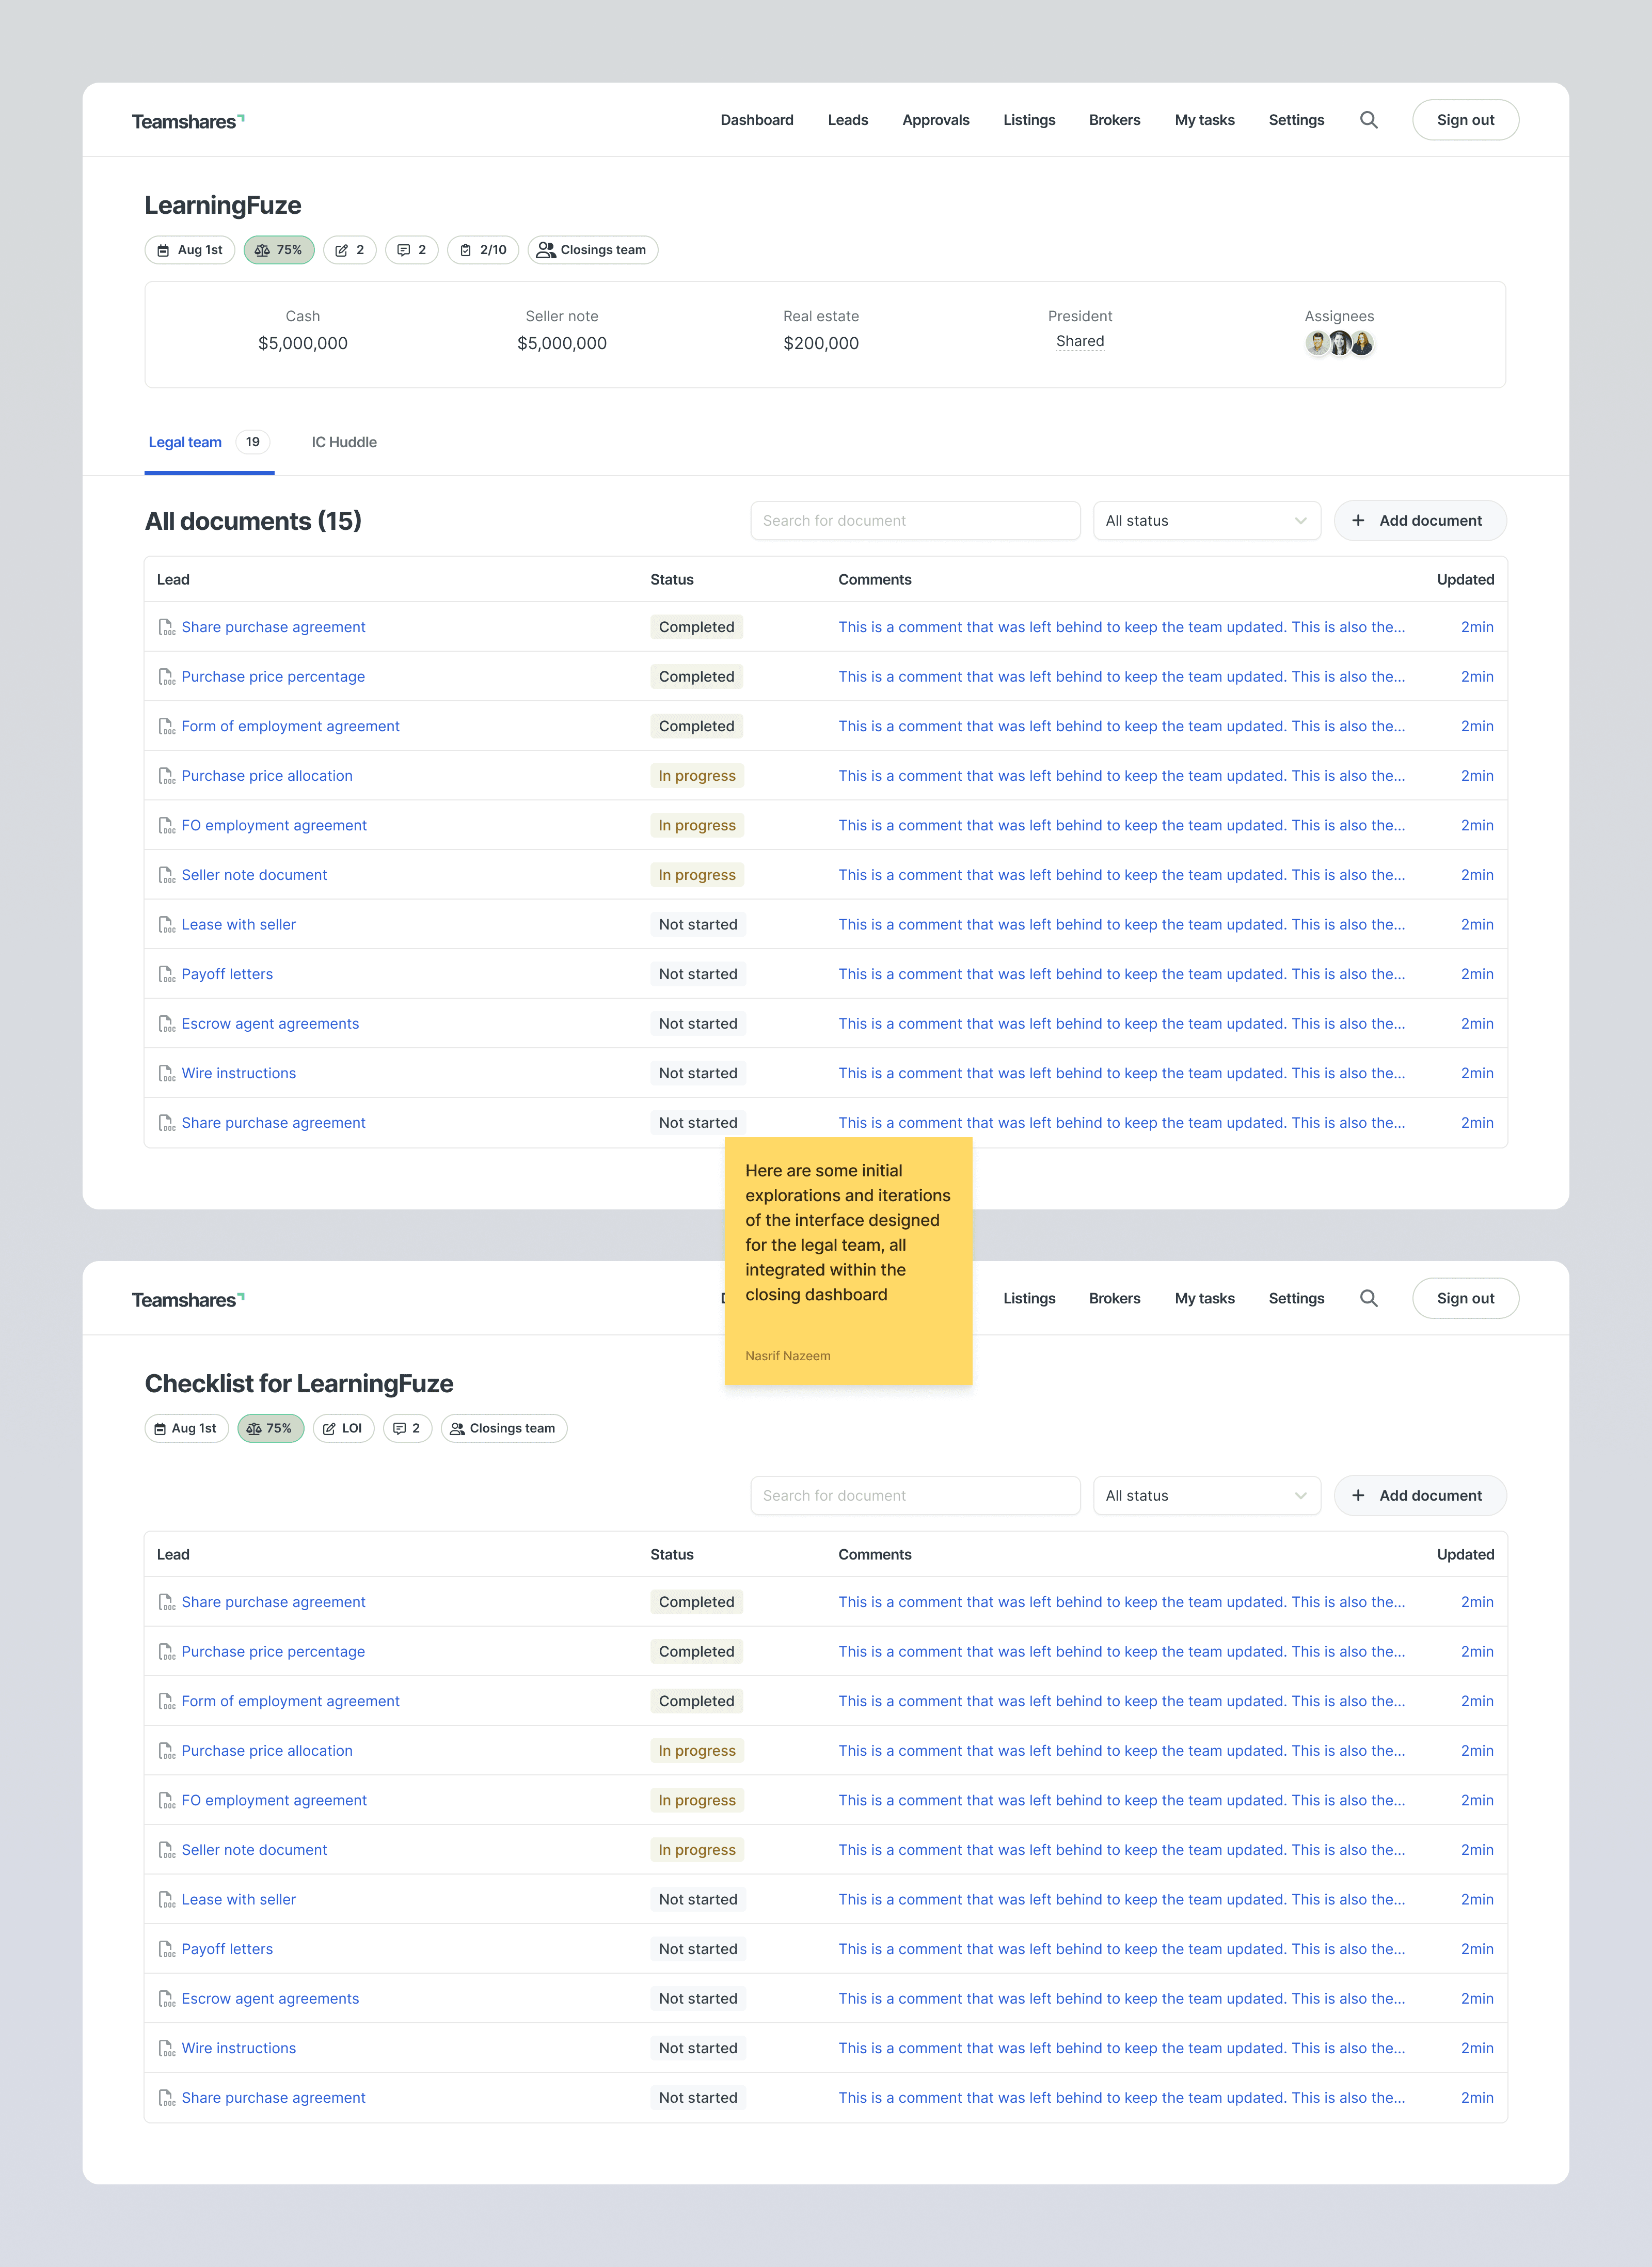This screenshot has width=1652, height=2267.
Task: Click the Shared president dotted link
Action: pos(1080,341)
